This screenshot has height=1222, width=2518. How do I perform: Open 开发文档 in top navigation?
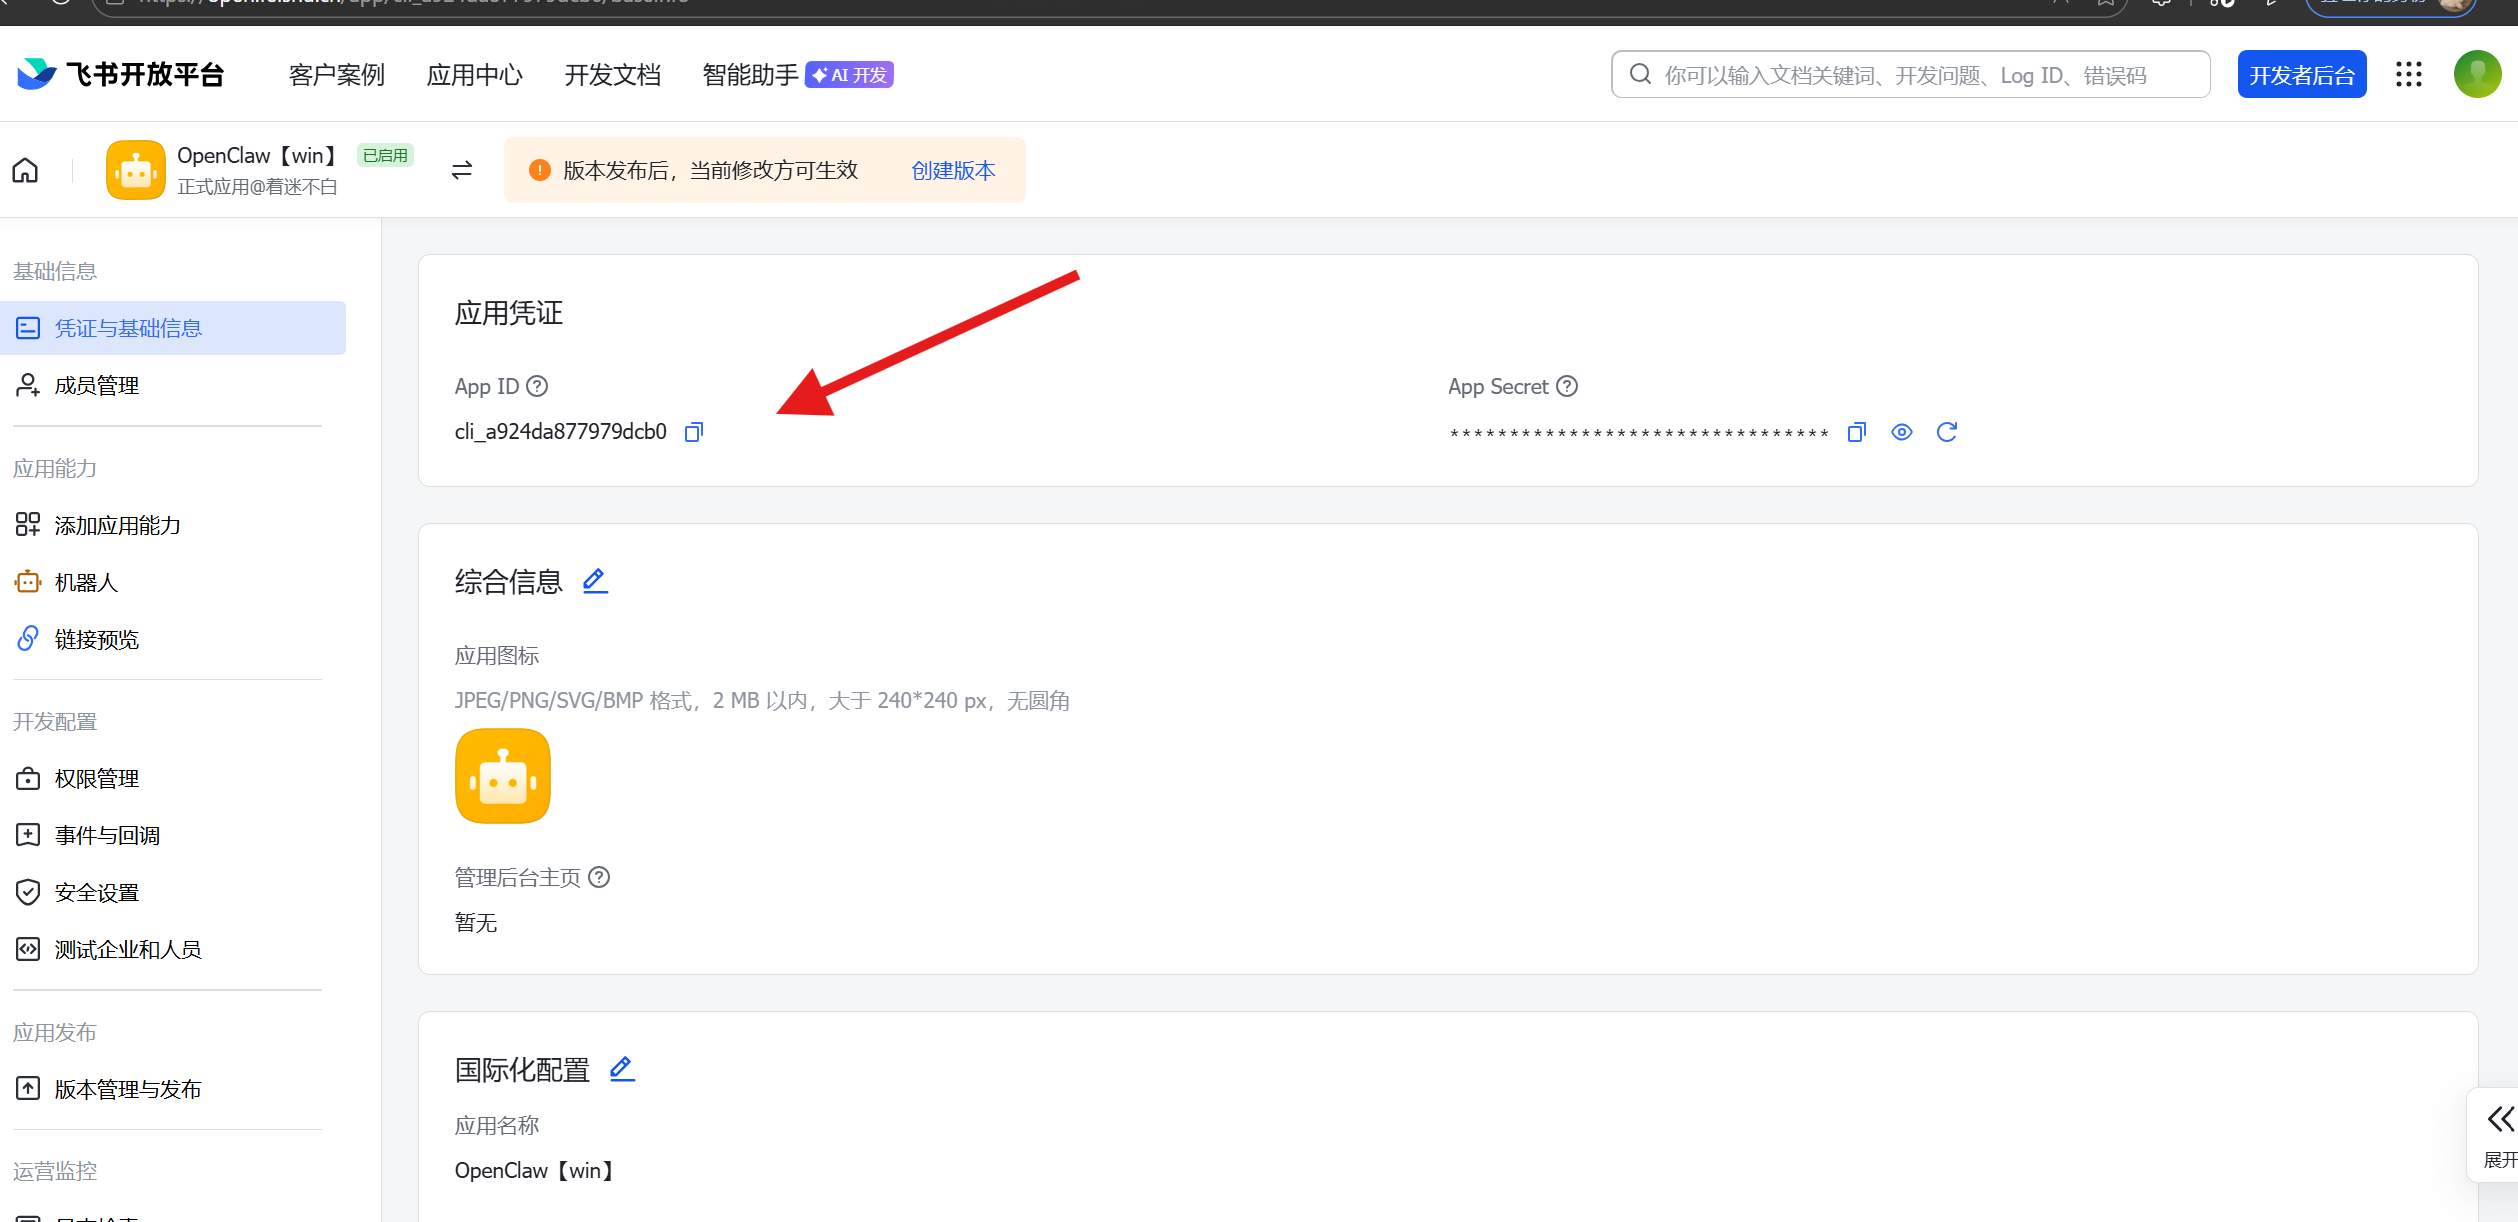point(612,75)
